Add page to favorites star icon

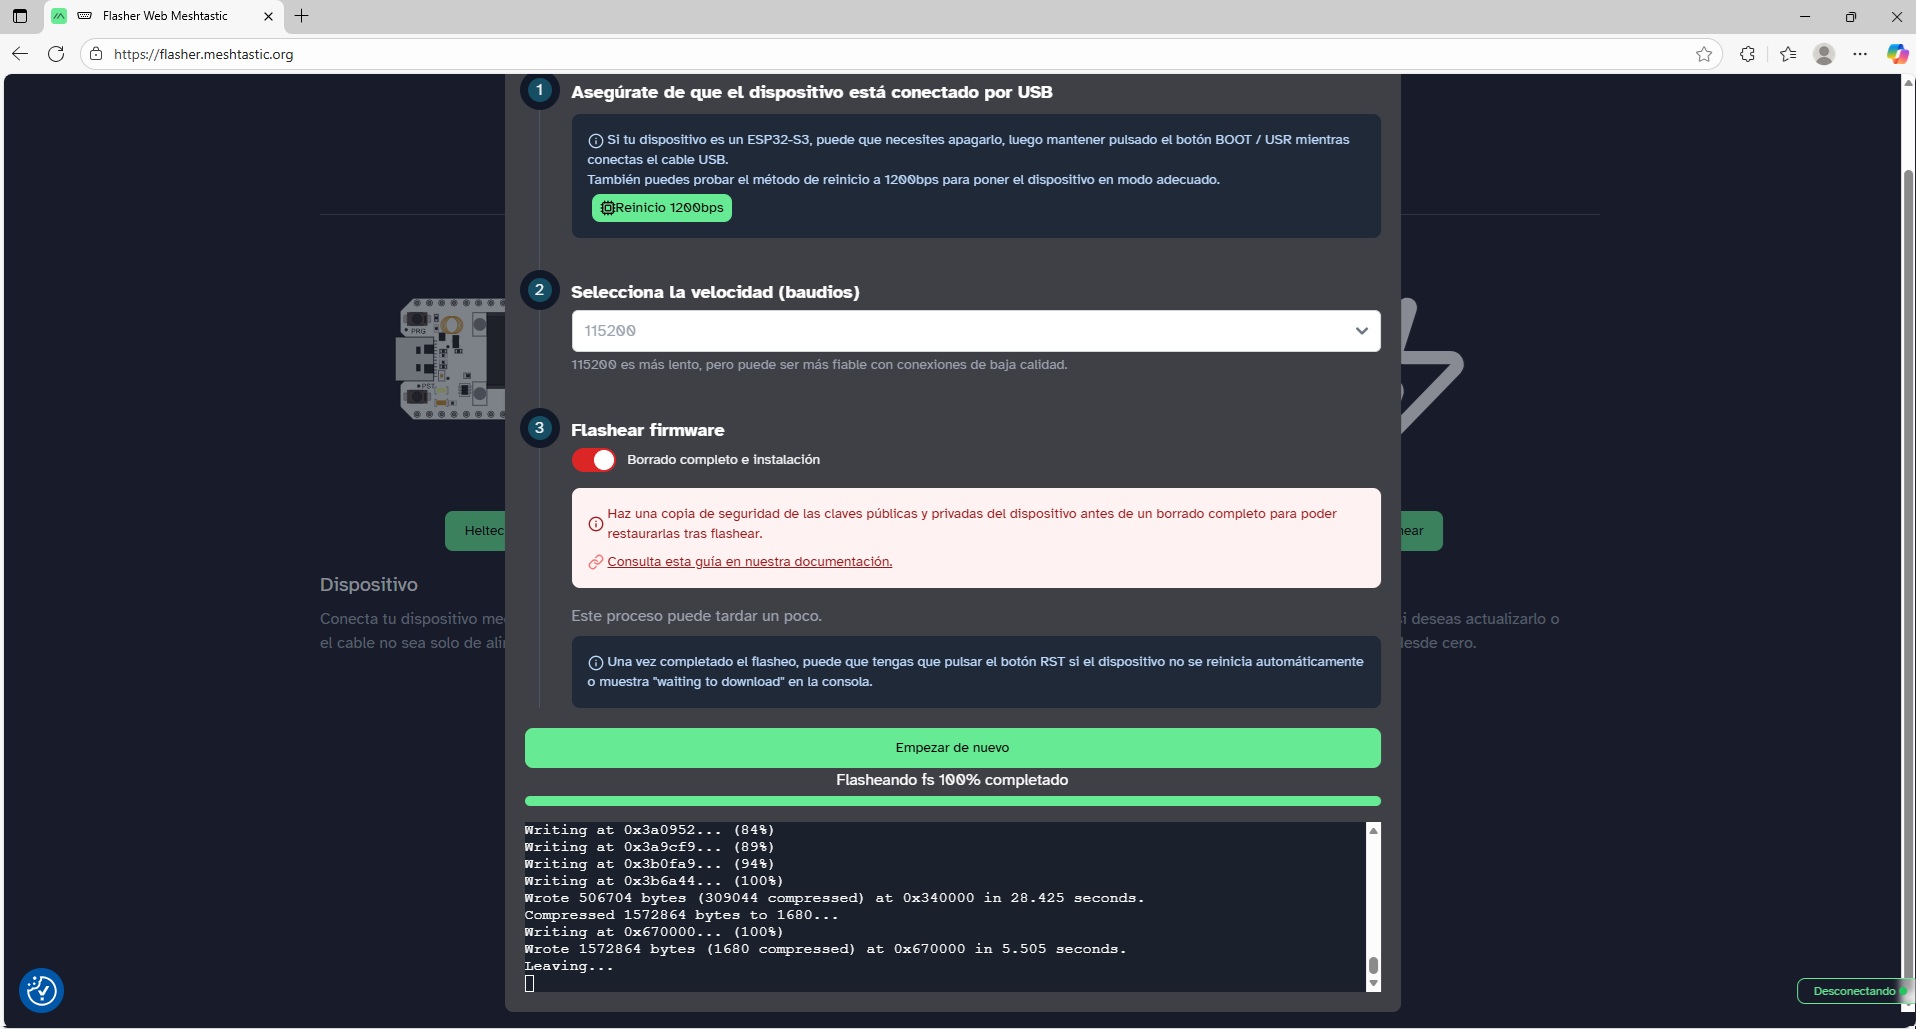pos(1704,54)
